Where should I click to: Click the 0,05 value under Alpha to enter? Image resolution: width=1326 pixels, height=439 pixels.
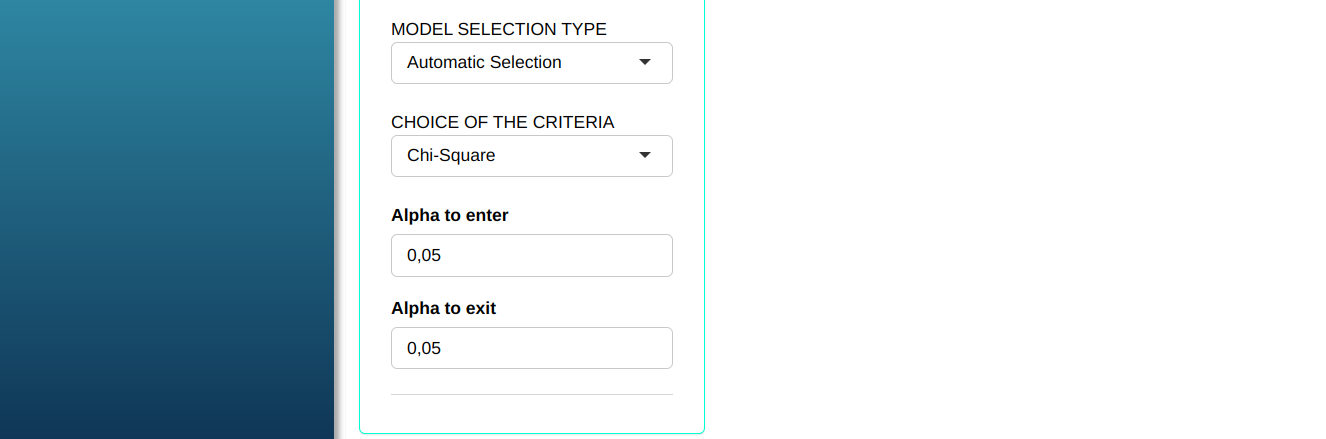424,256
